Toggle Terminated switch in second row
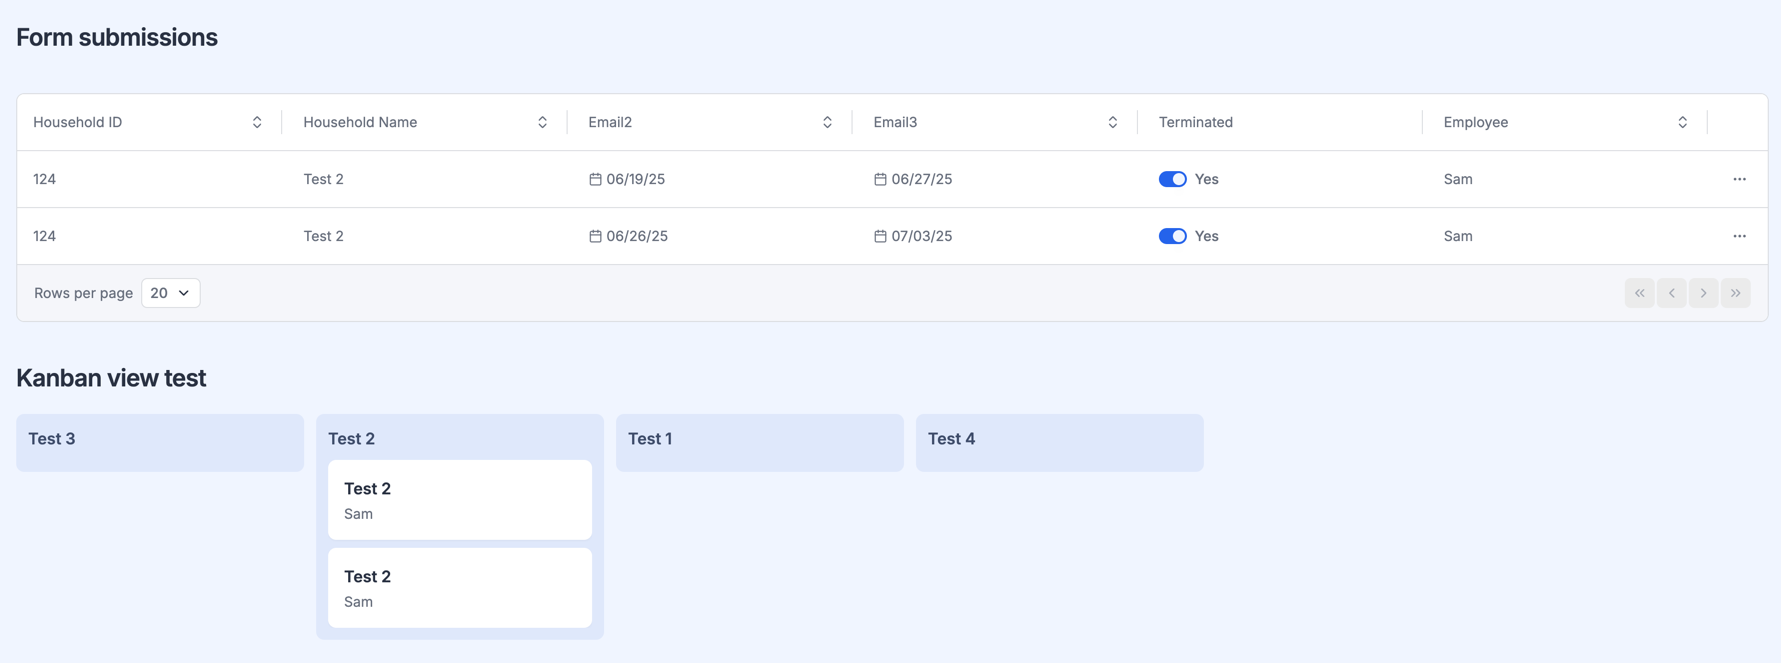This screenshot has height=663, width=1781. click(1172, 236)
